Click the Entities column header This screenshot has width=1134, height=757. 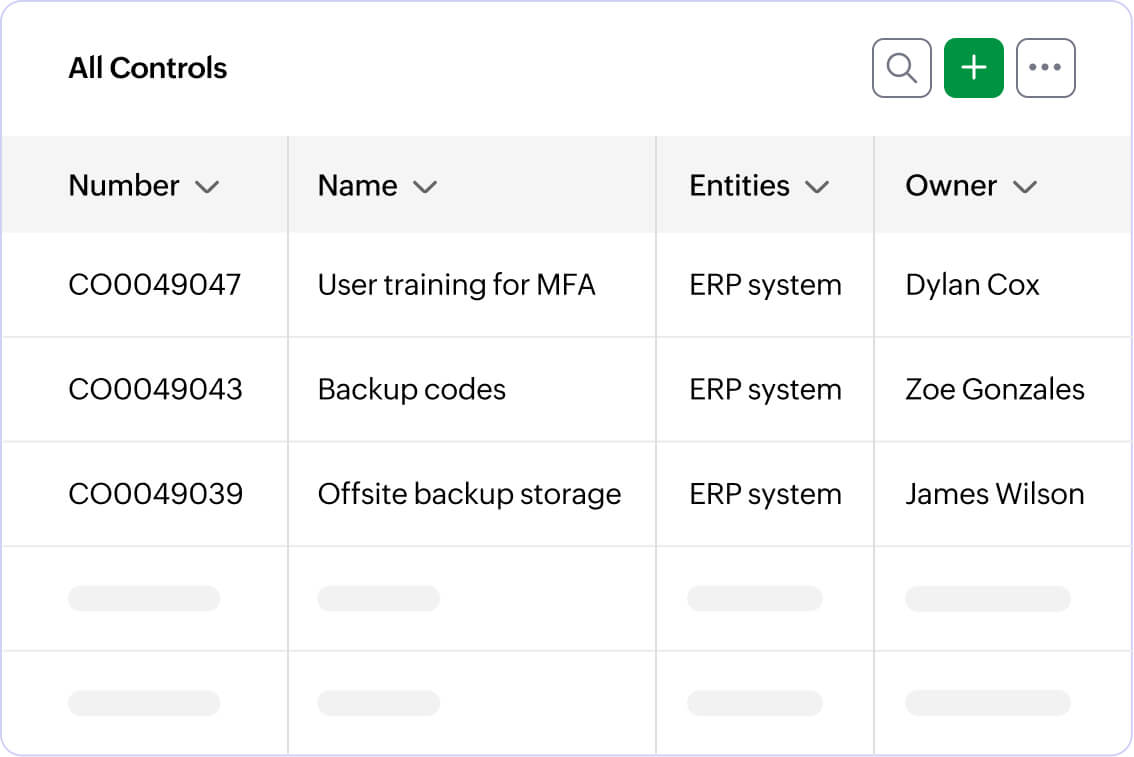pyautogui.click(x=737, y=186)
